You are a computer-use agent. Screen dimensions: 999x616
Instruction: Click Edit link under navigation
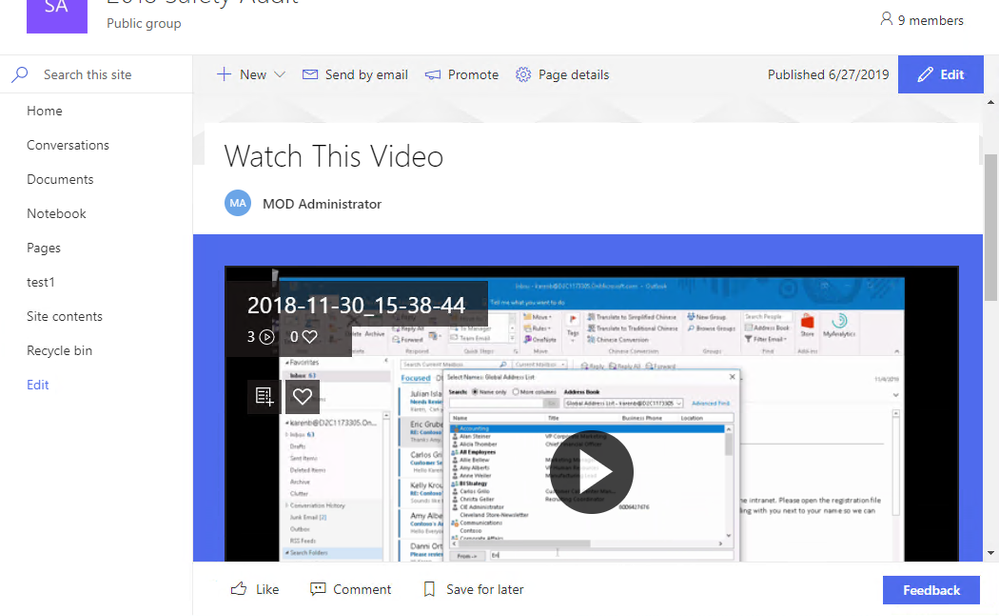38,385
